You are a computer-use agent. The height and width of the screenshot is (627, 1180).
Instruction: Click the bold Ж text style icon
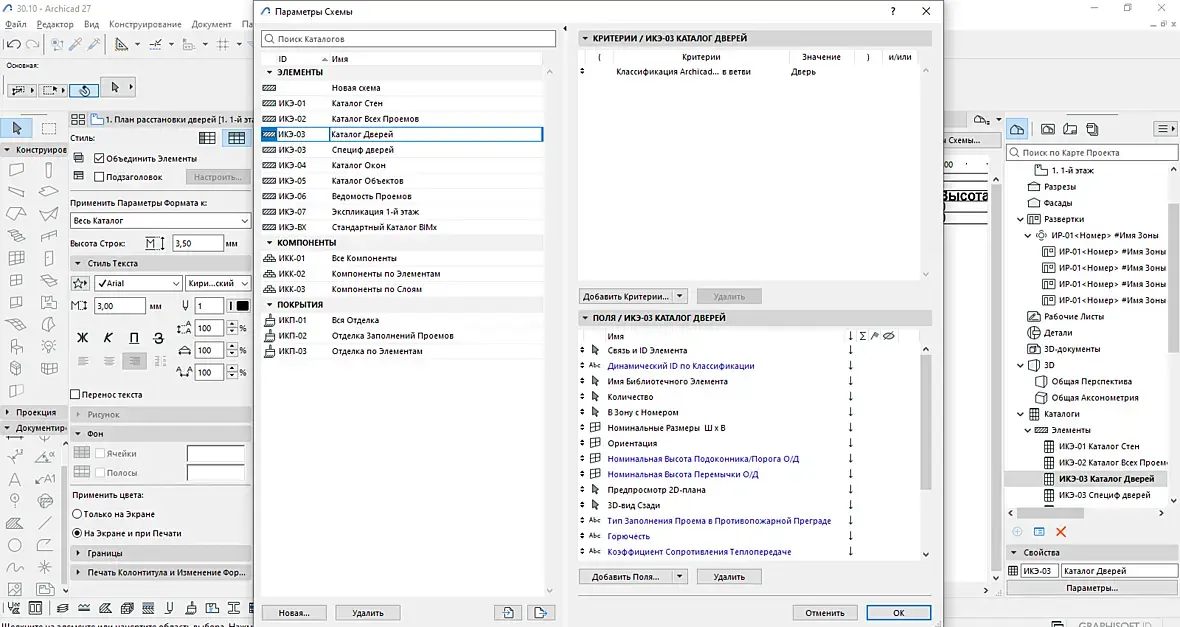point(82,339)
